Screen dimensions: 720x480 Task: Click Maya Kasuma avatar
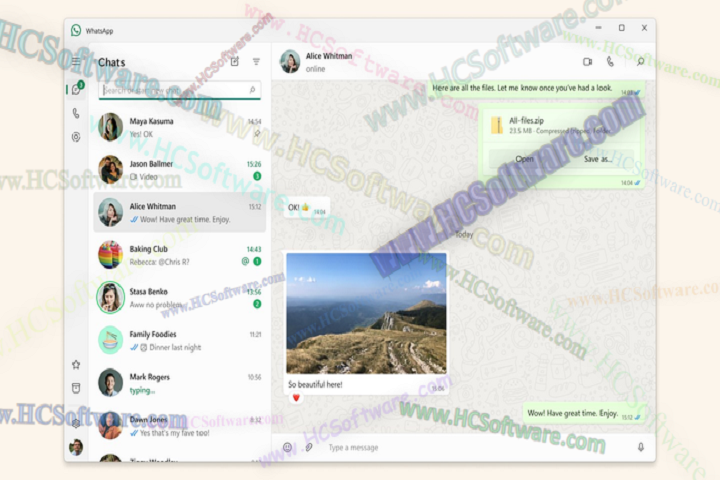click(x=110, y=127)
